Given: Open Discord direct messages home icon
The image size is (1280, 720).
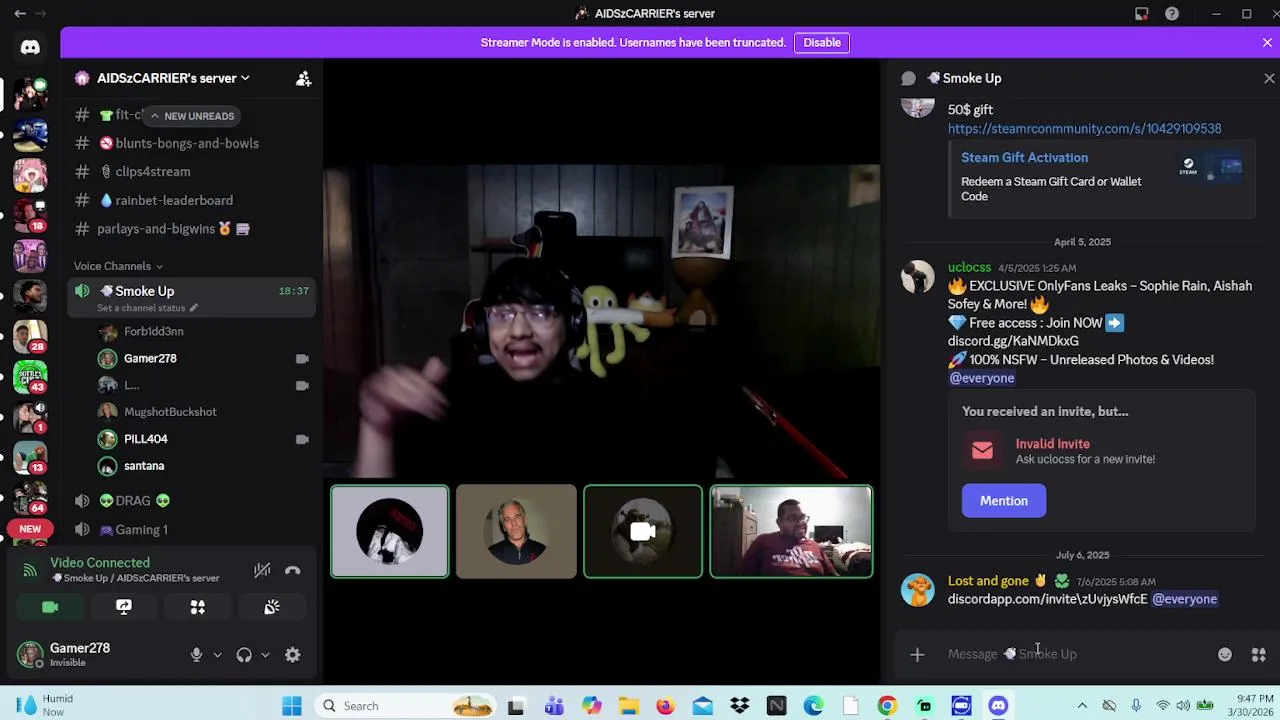Looking at the screenshot, I should pos(30,47).
